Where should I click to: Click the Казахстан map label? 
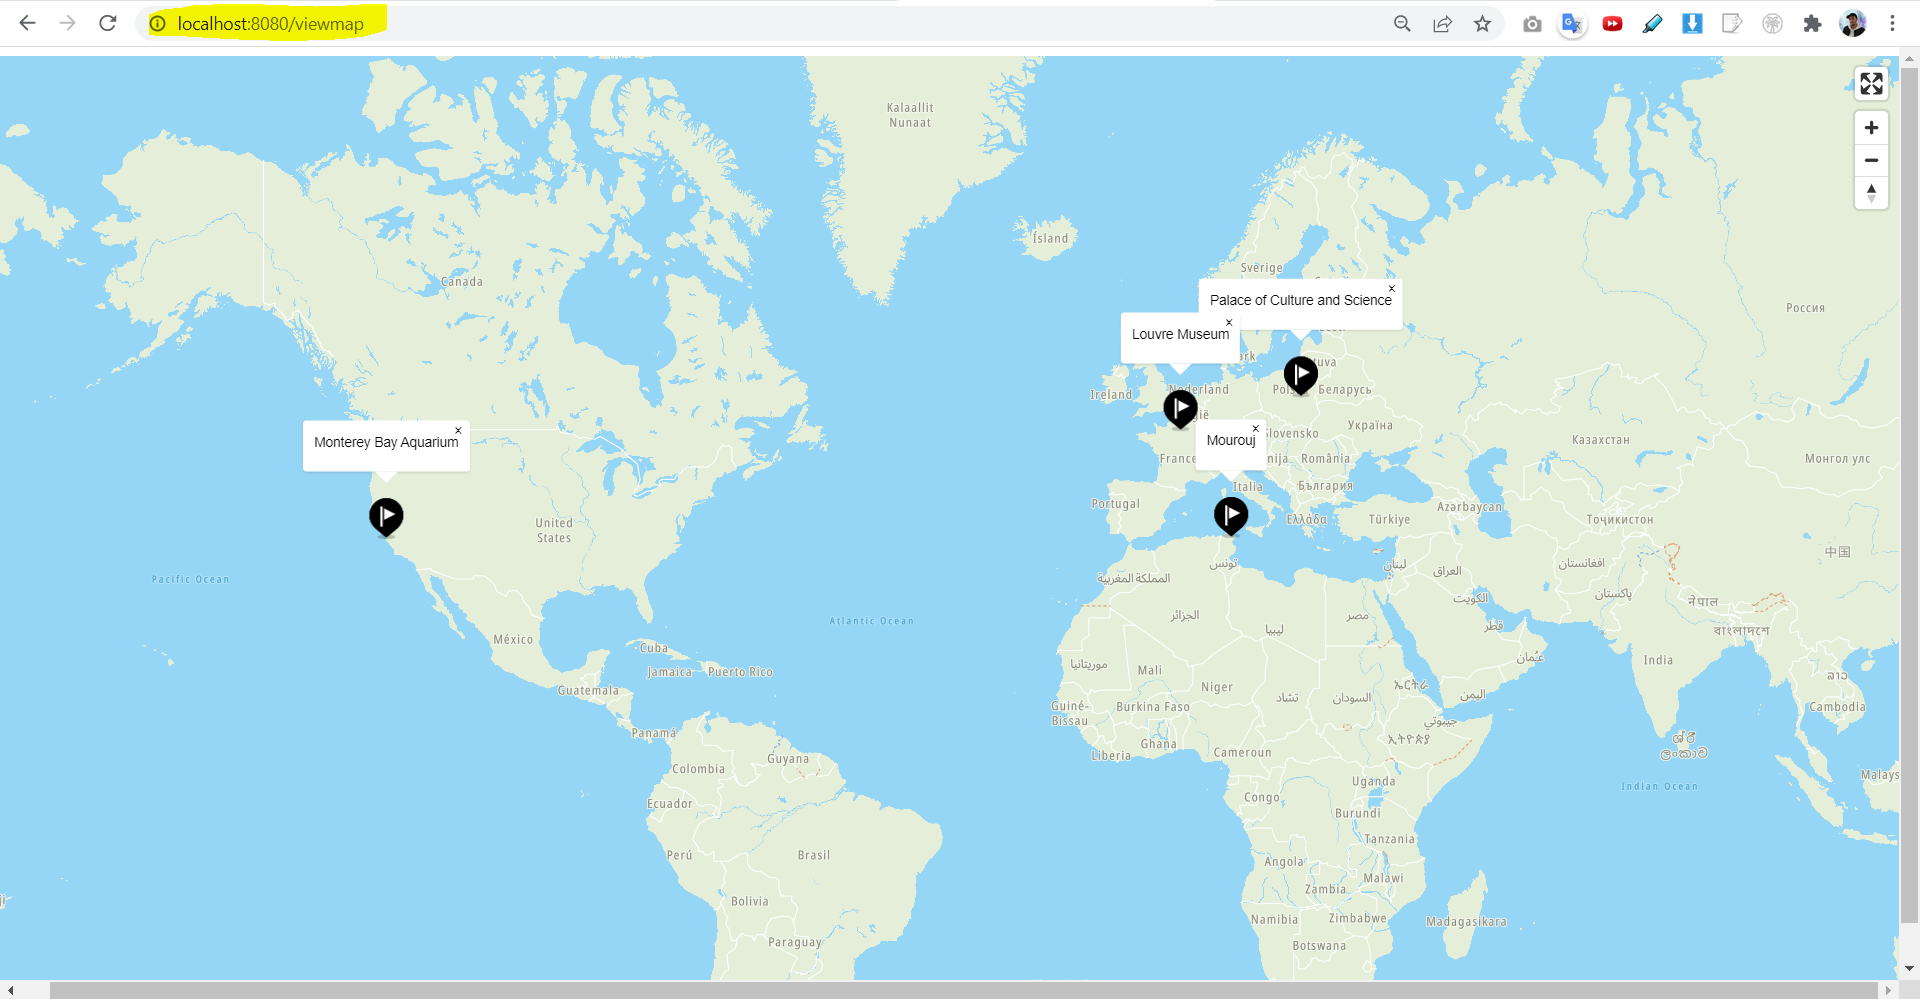click(x=1600, y=440)
